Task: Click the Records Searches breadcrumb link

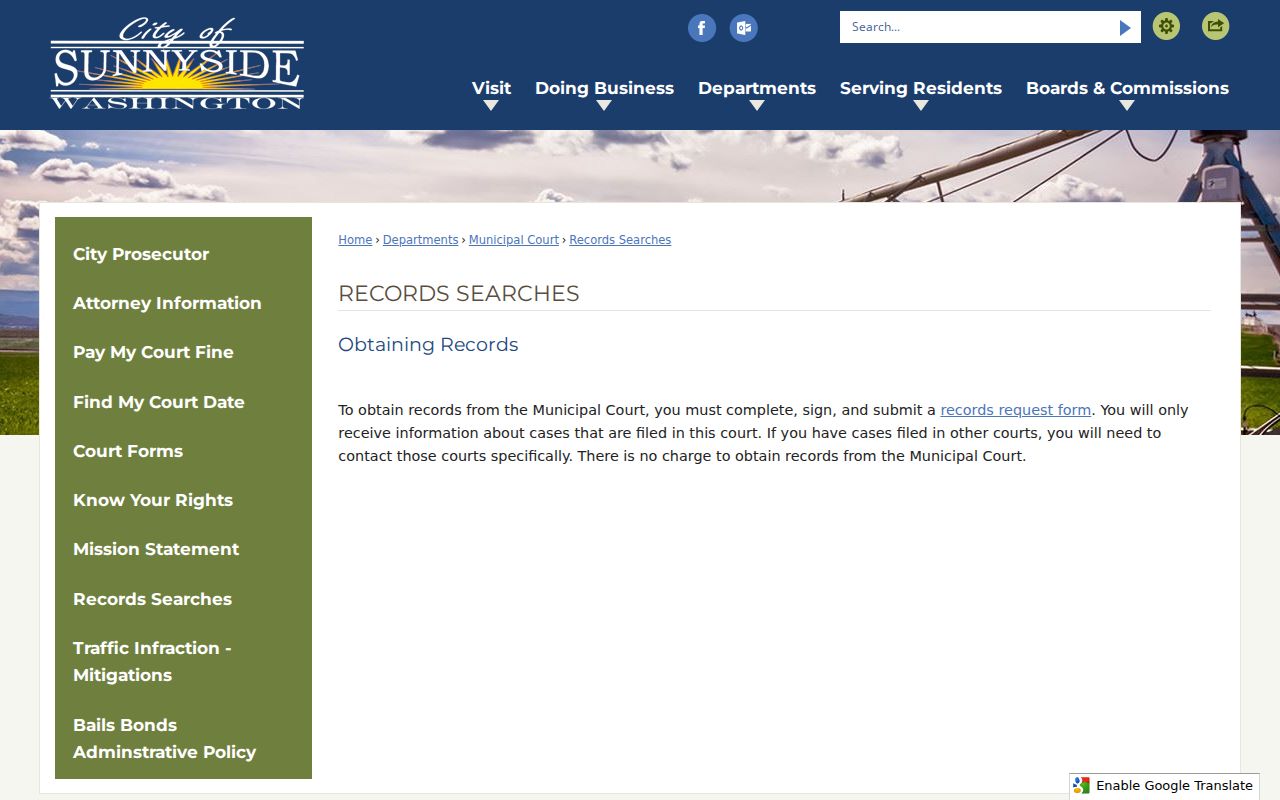Action: [620, 240]
